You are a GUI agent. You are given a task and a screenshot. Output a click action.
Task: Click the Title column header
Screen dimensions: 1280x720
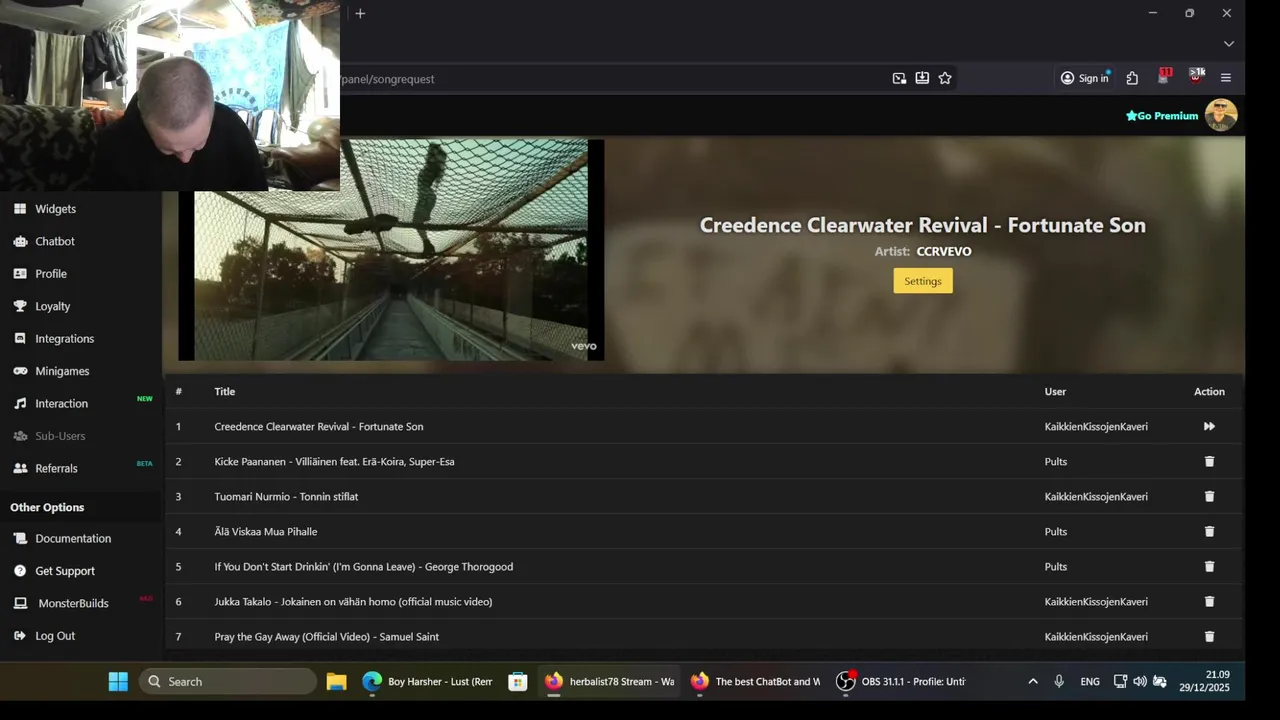point(225,391)
